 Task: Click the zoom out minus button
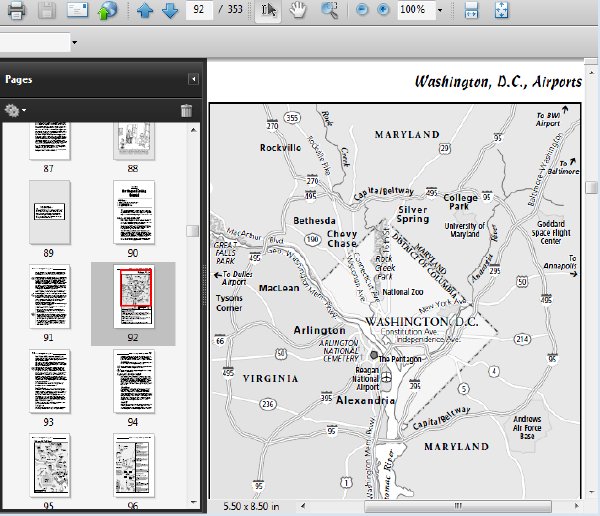[362, 10]
